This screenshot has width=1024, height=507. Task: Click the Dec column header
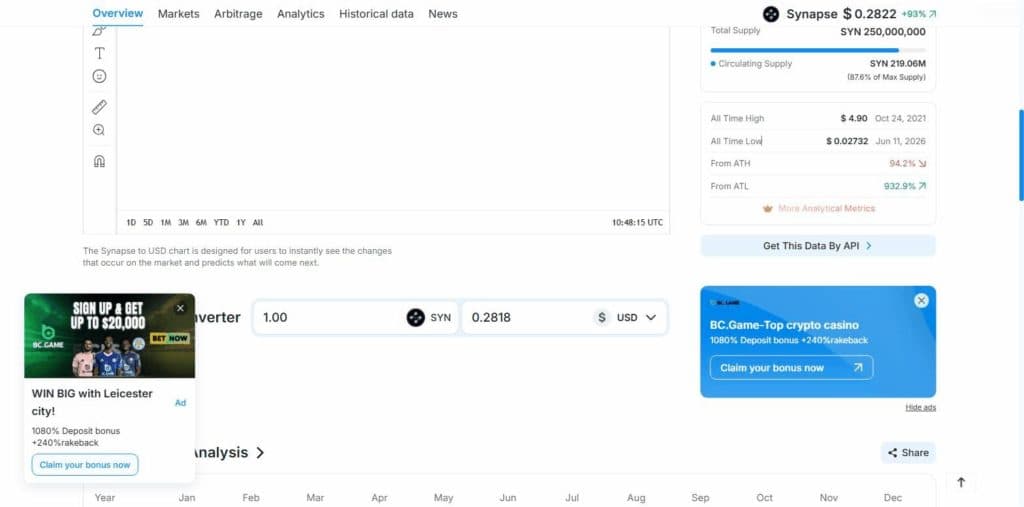pos(893,498)
